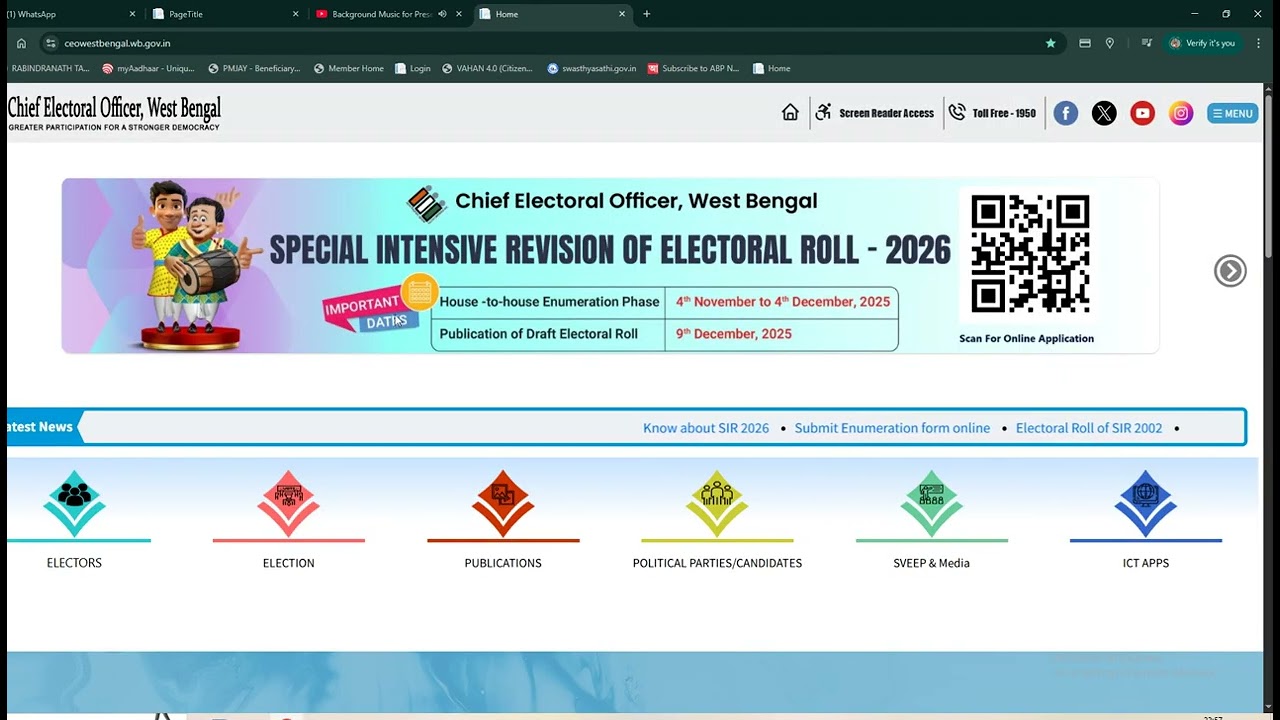Click the PUBLICATIONS diamond icon
Screen dimensions: 1280x720
tap(503, 502)
